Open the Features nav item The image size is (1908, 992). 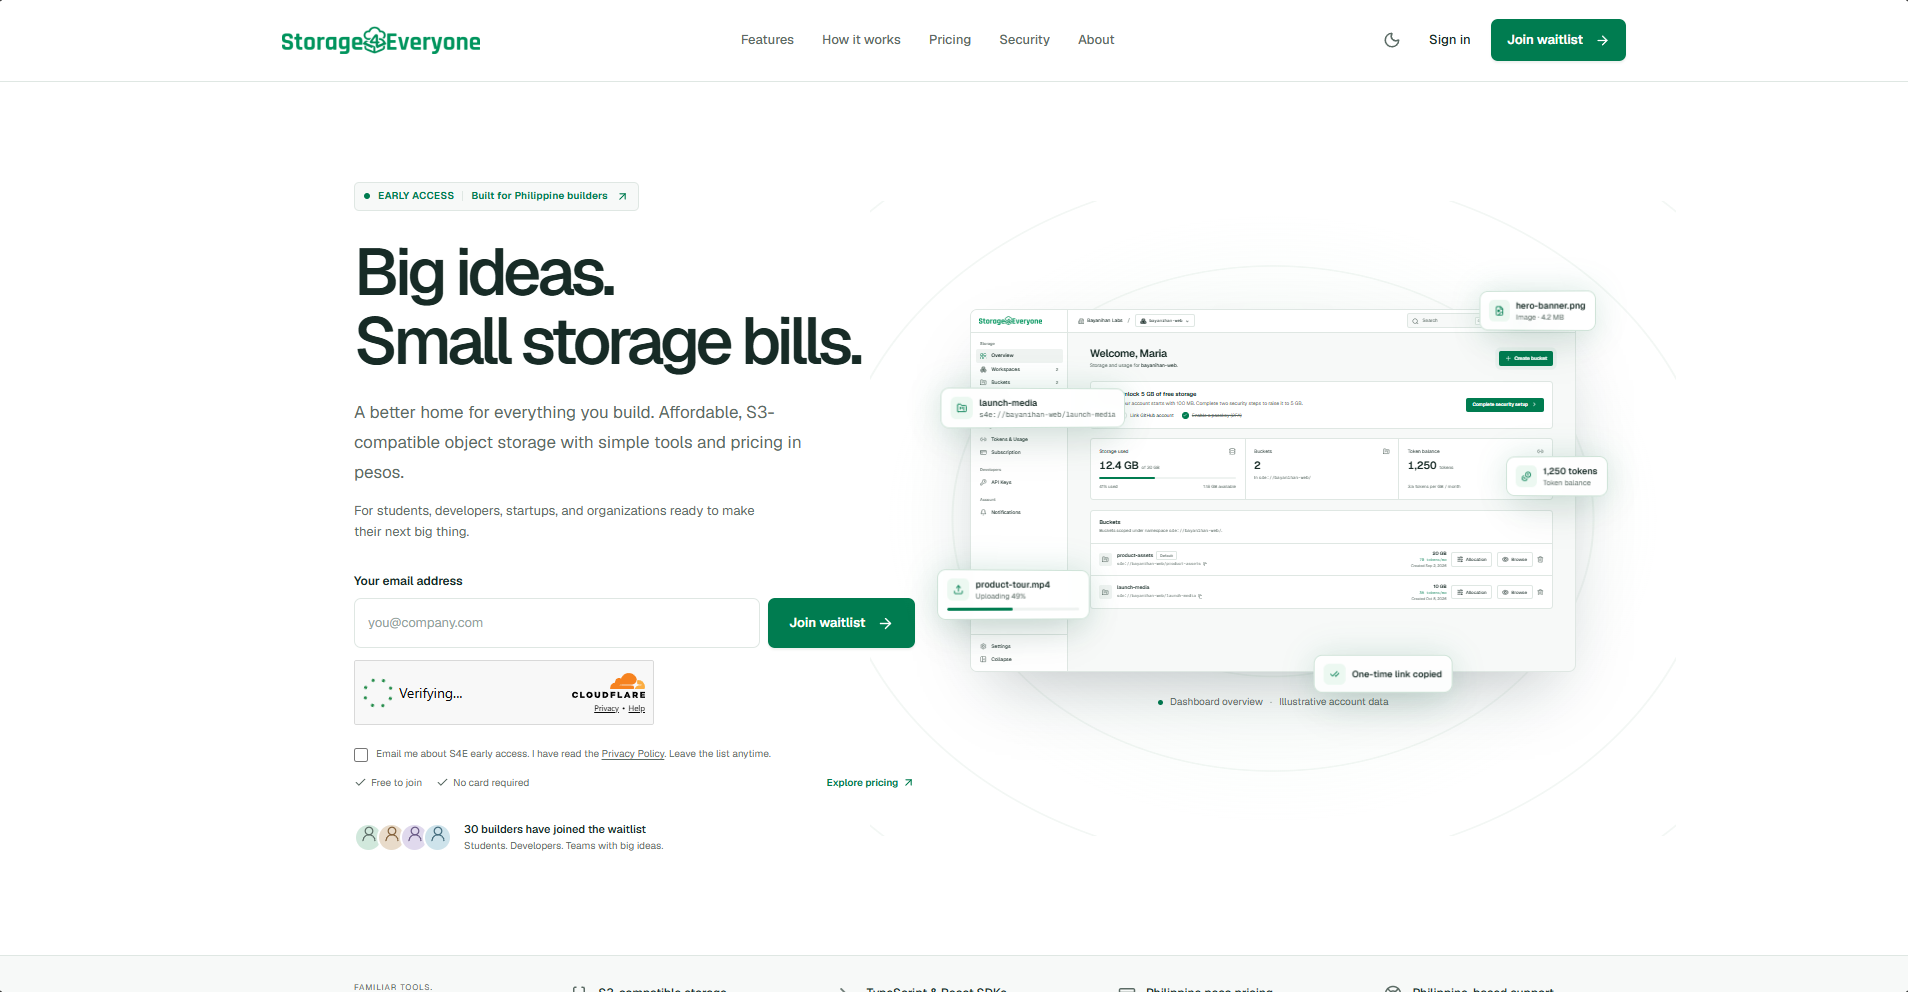(767, 40)
